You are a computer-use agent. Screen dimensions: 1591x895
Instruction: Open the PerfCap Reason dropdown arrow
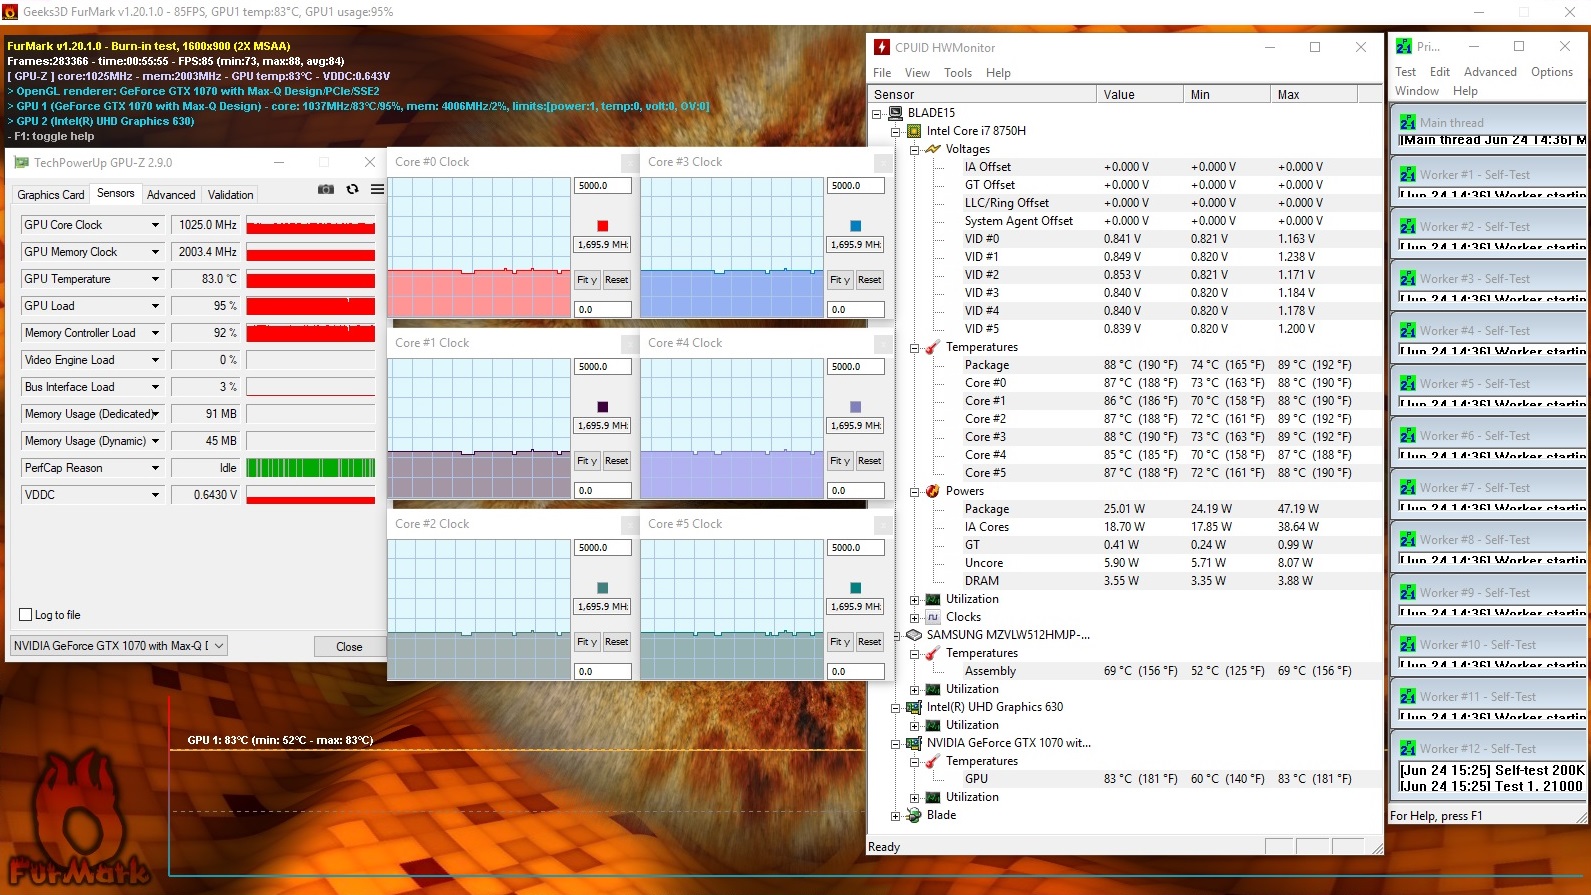click(x=155, y=468)
